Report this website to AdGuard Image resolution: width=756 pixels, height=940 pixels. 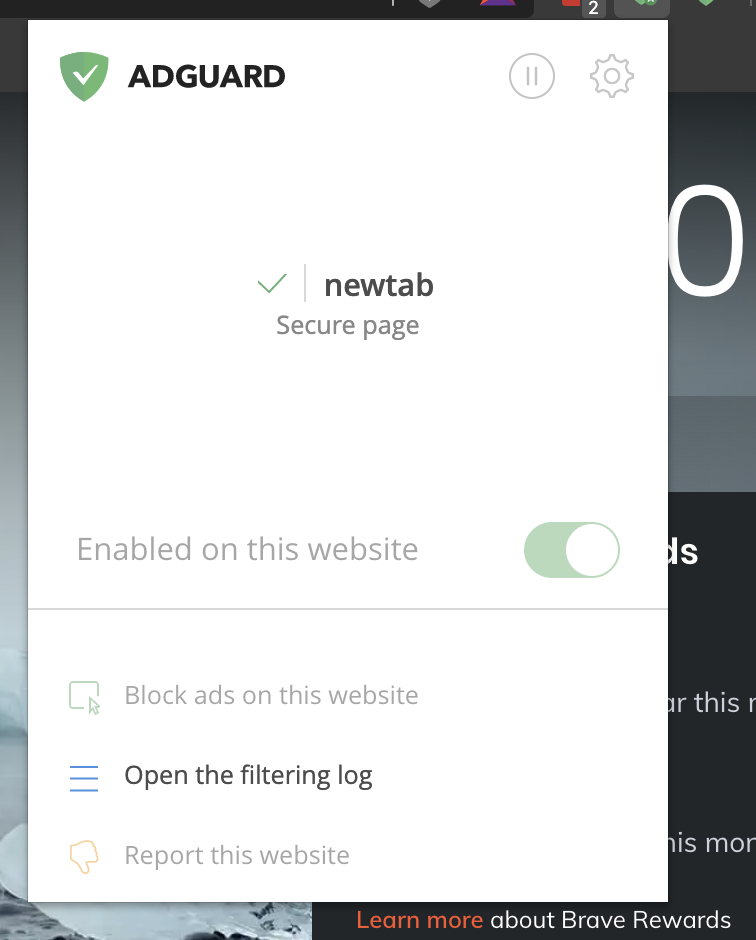236,855
